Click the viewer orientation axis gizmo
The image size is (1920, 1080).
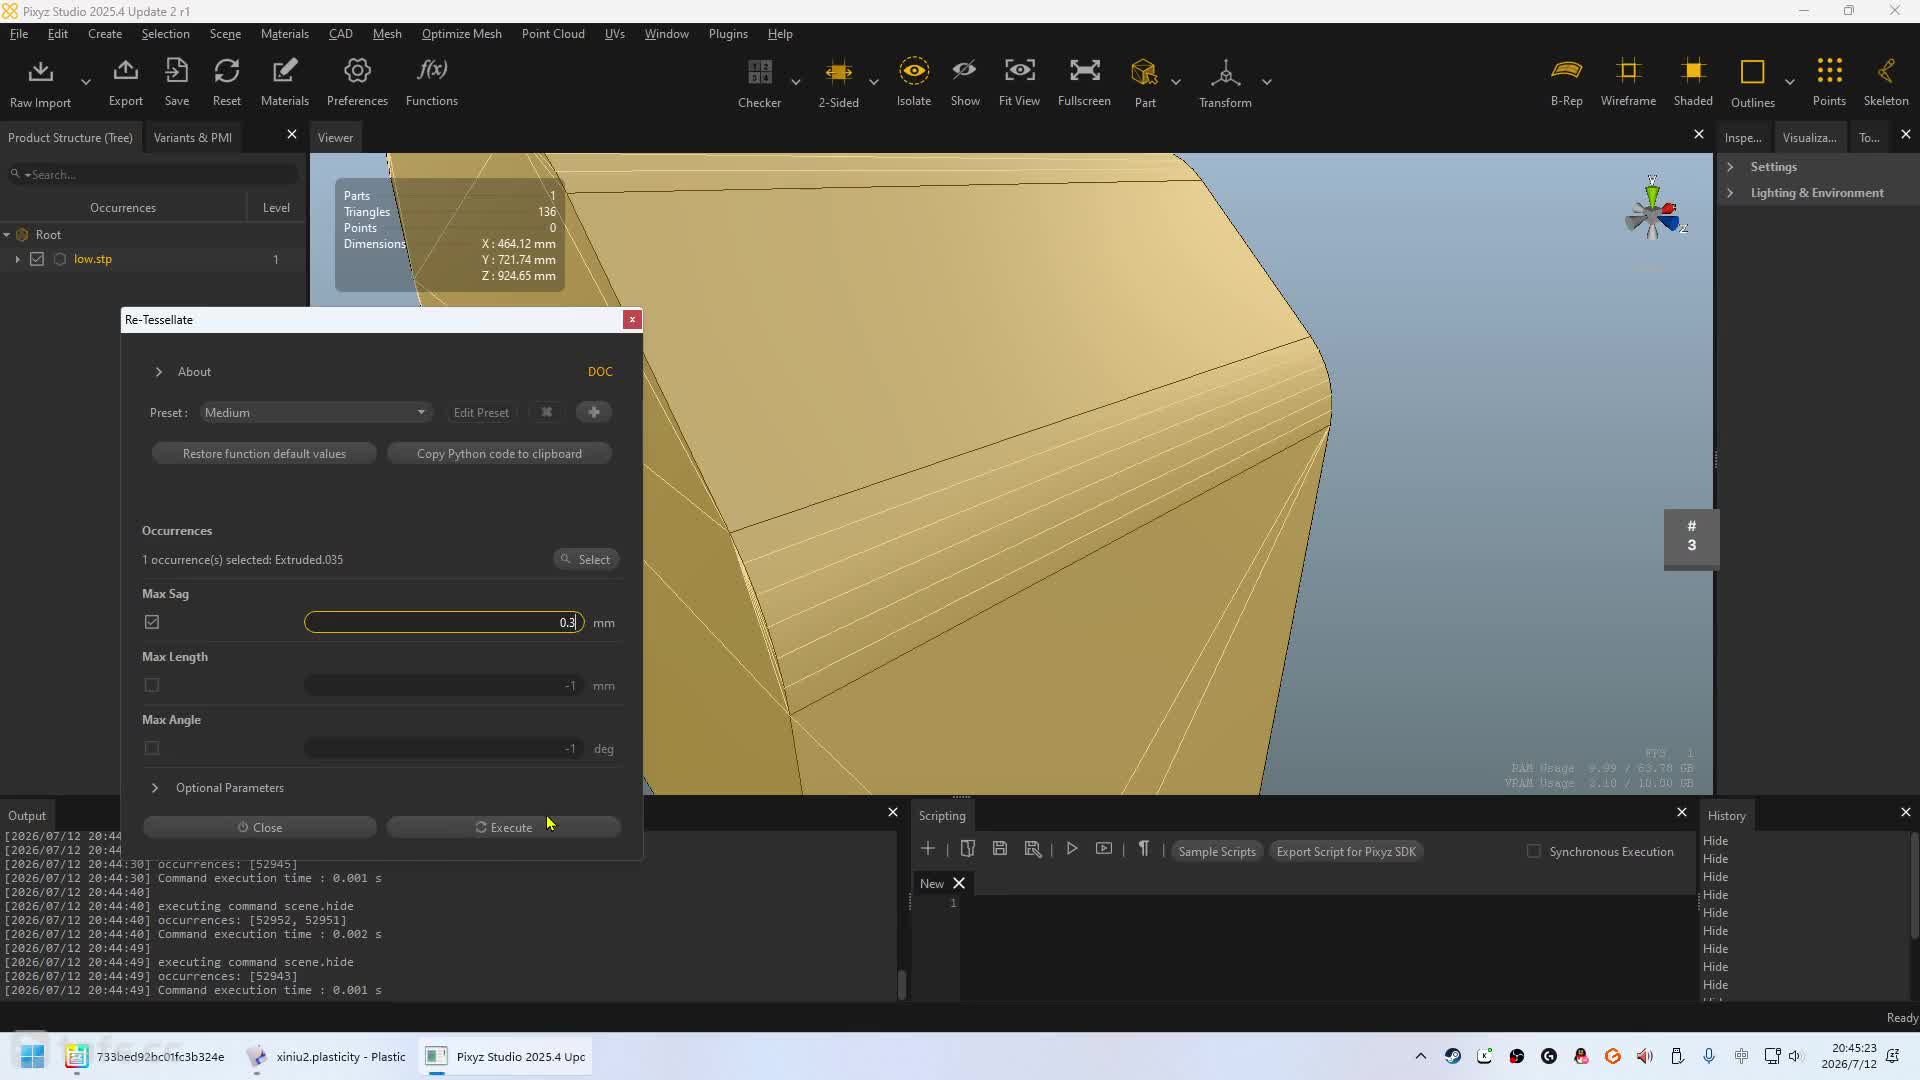point(1654,211)
